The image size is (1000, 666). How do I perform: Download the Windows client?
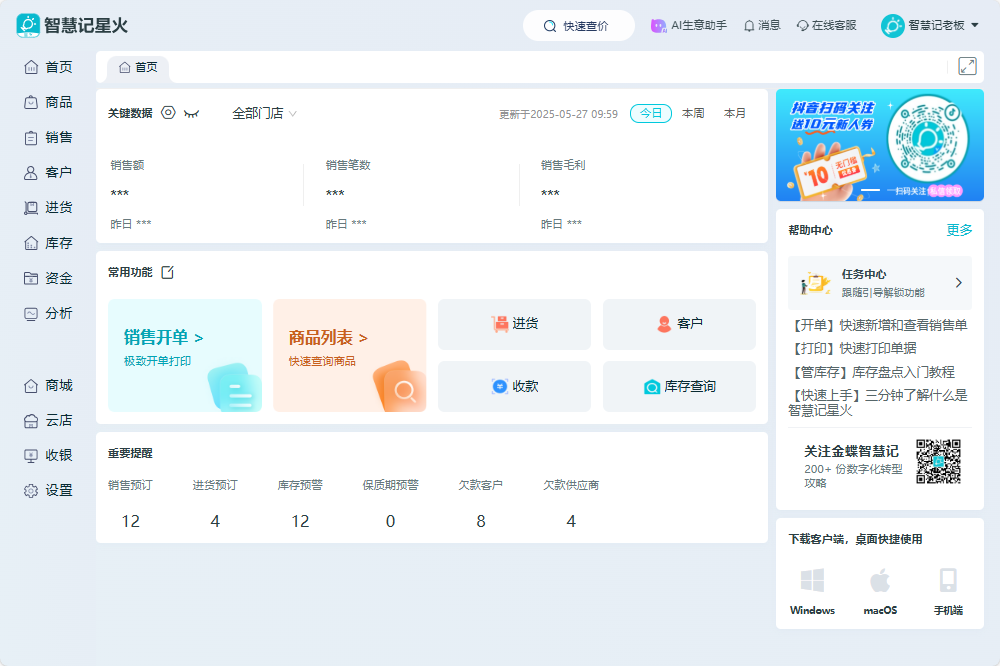tap(812, 591)
